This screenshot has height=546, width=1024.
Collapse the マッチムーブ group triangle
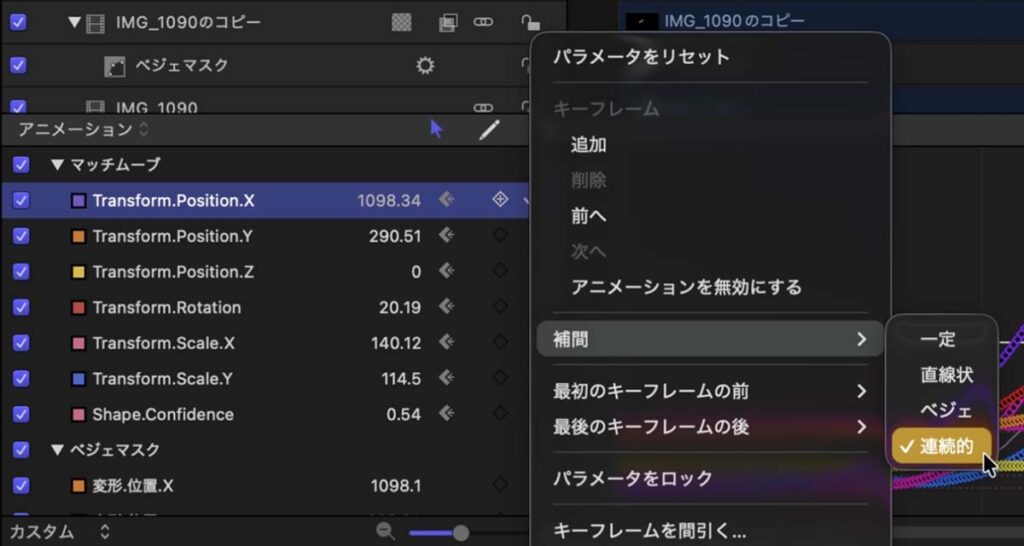point(56,164)
